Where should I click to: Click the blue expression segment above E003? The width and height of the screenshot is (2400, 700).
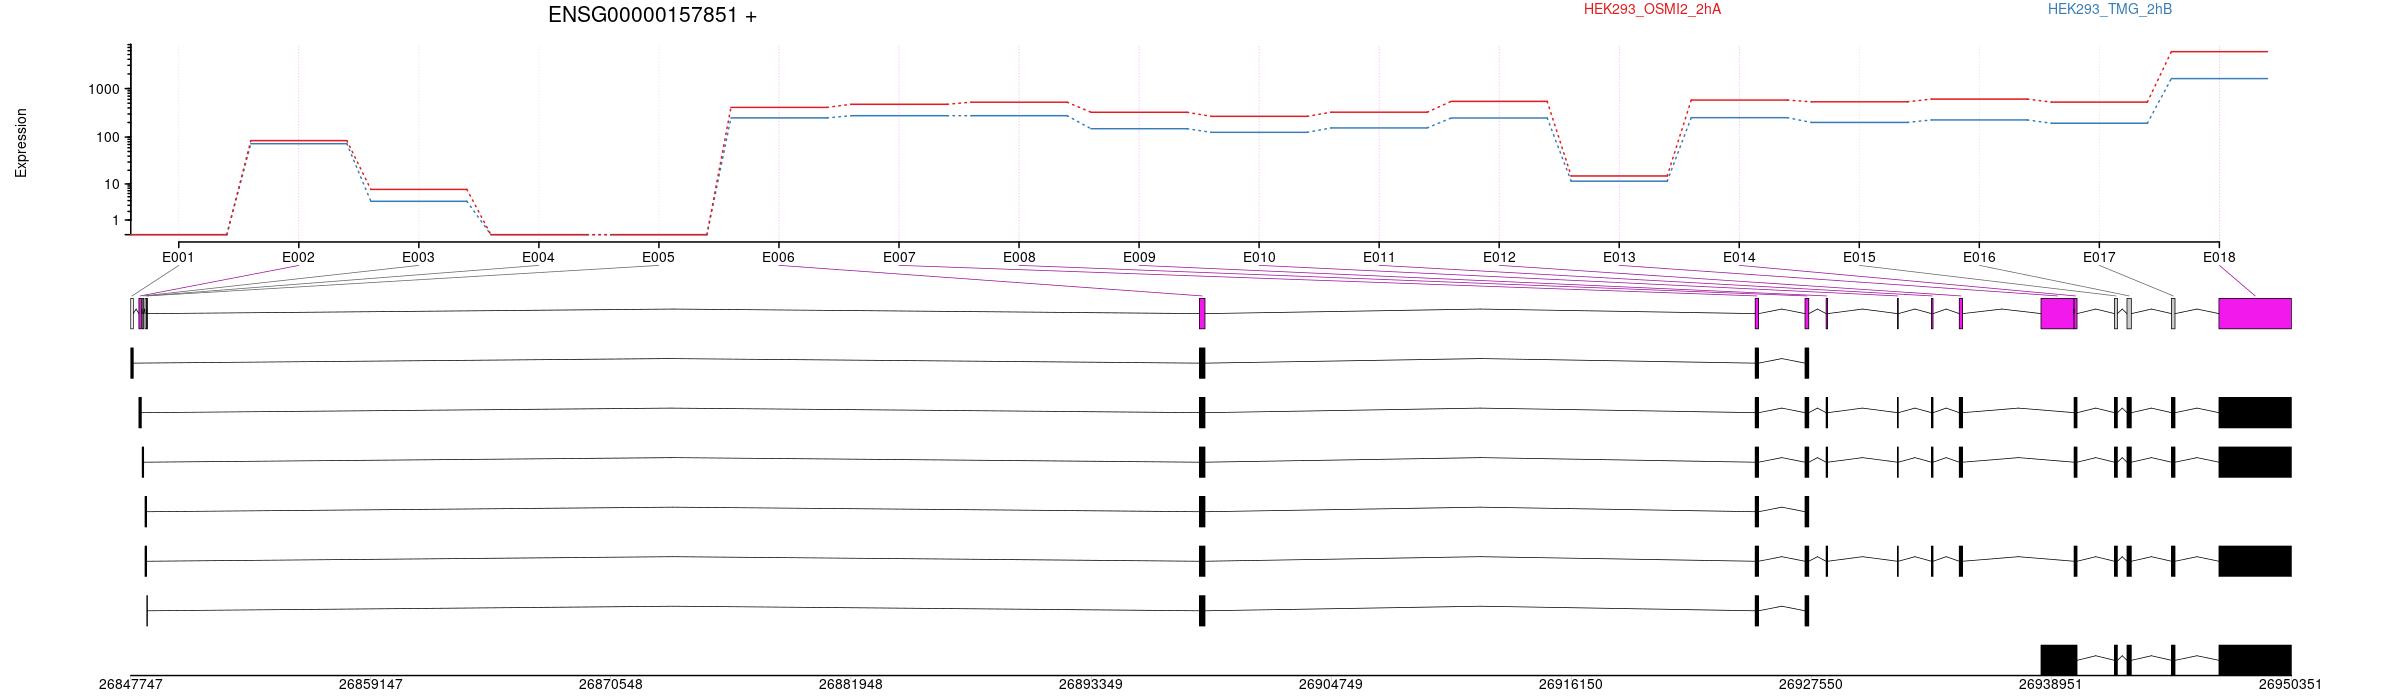tap(418, 201)
